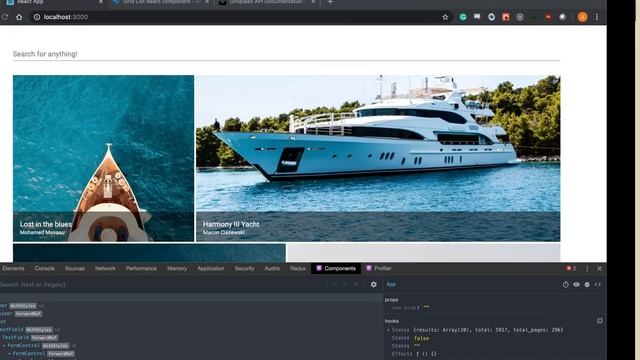Log App component data to console
640x360 pixels.
pyautogui.click(x=587, y=284)
